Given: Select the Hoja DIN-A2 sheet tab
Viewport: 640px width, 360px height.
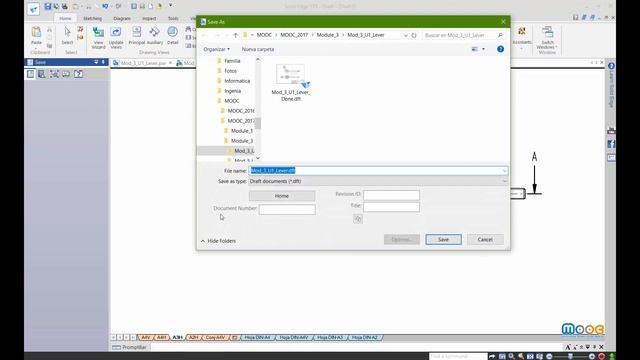Looking at the screenshot, I should pyautogui.click(x=364, y=338).
